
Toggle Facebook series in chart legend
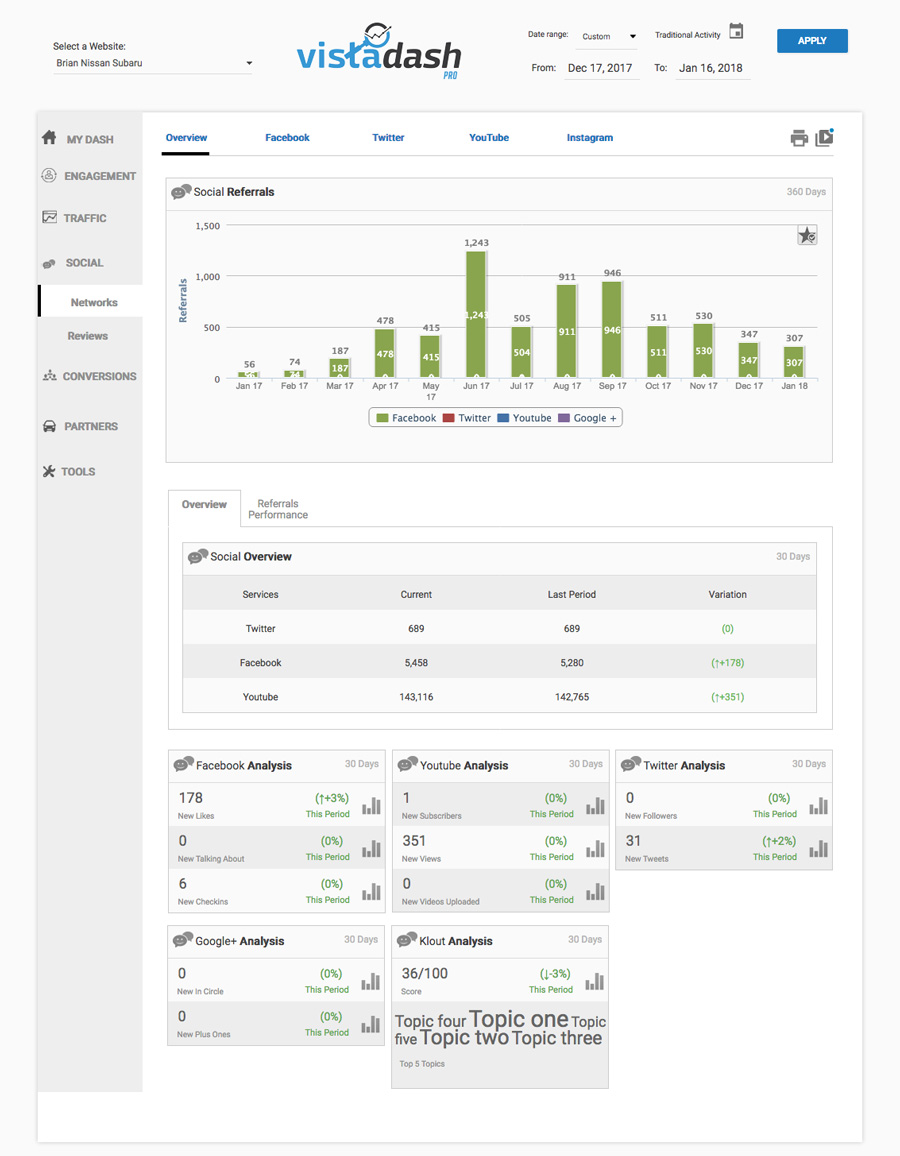tap(406, 418)
